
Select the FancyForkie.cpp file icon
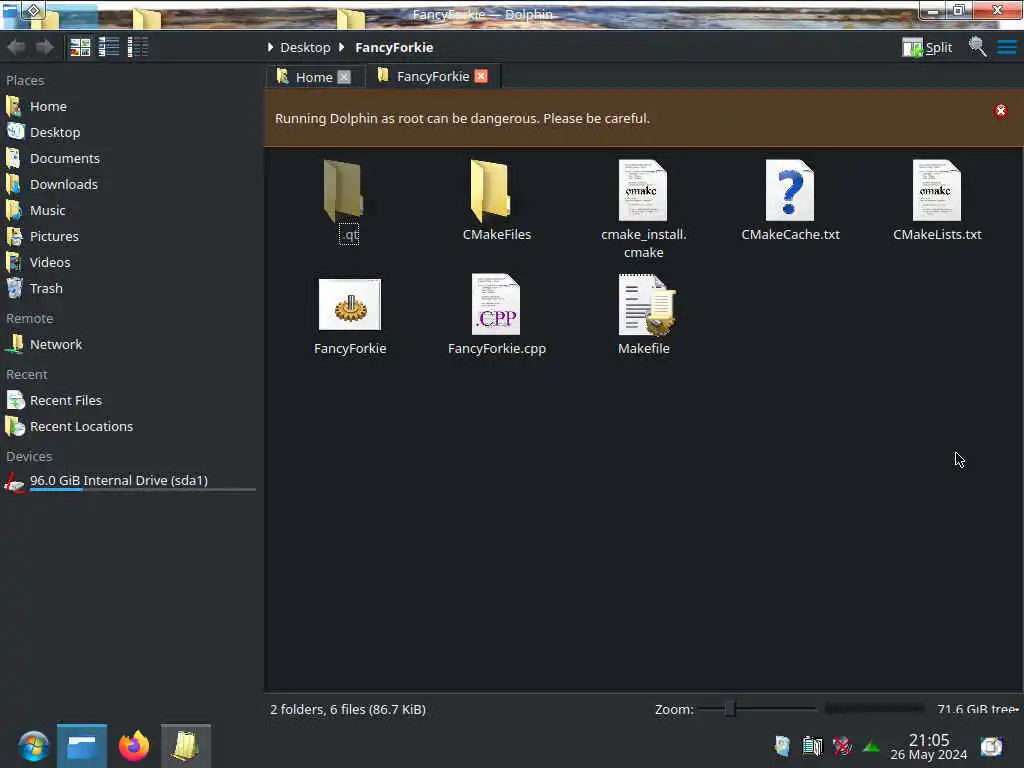[496, 304]
